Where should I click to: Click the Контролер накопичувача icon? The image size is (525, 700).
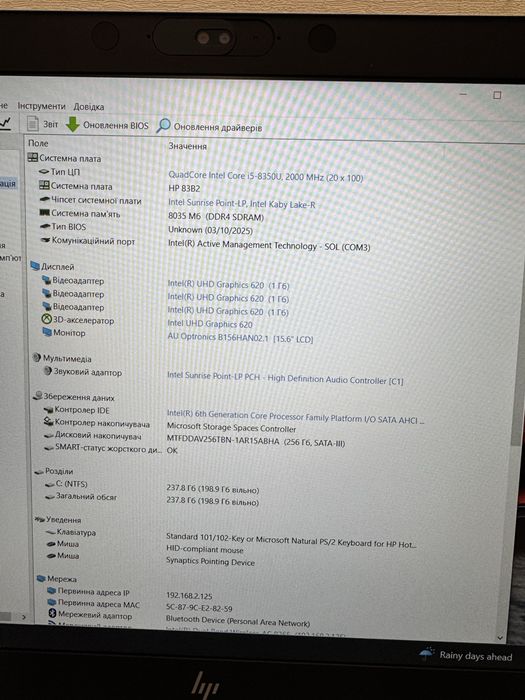[x=49, y=421]
